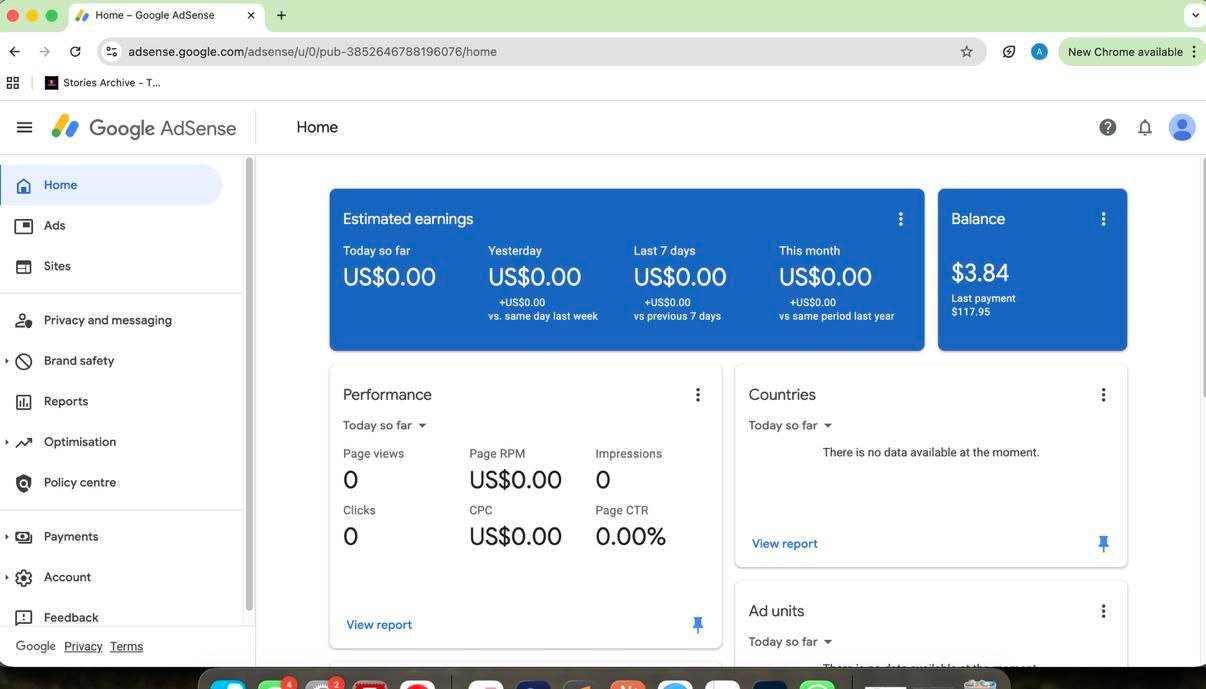Click the browser address bar
This screenshot has width=1206, height=689.
[x=540, y=52]
